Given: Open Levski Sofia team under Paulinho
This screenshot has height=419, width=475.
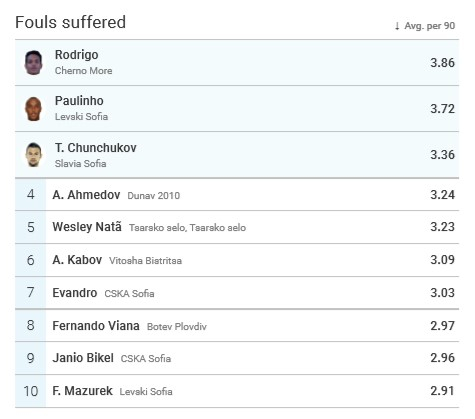Looking at the screenshot, I should click(81, 117).
